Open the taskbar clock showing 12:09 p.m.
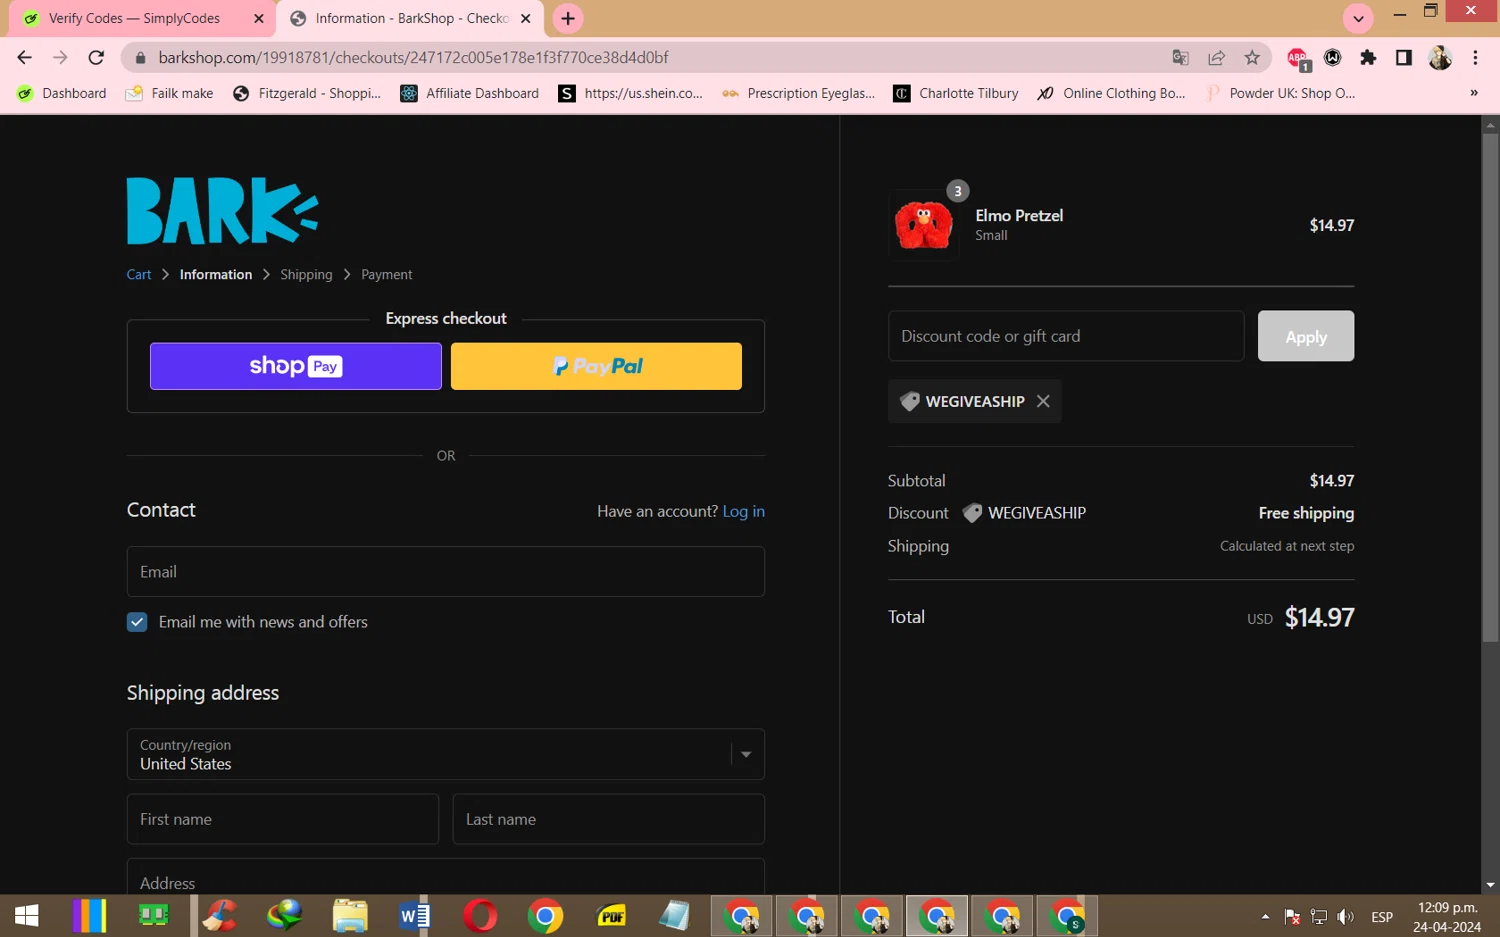Image resolution: width=1500 pixels, height=937 pixels. point(1447,917)
